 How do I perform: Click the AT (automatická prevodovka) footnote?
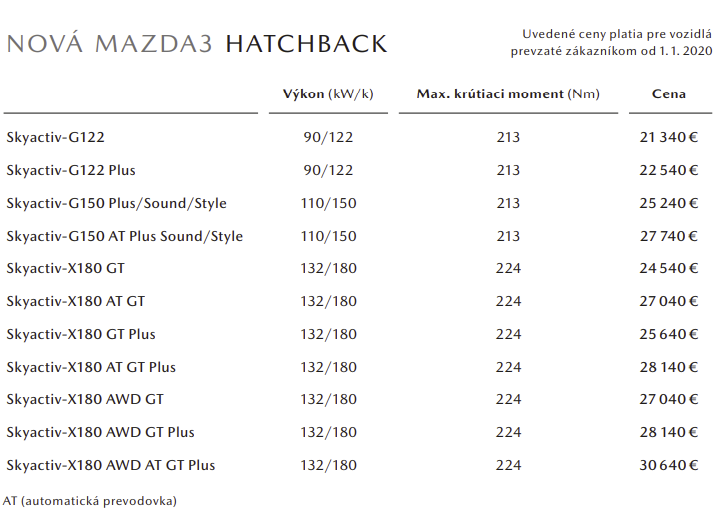tap(90, 499)
